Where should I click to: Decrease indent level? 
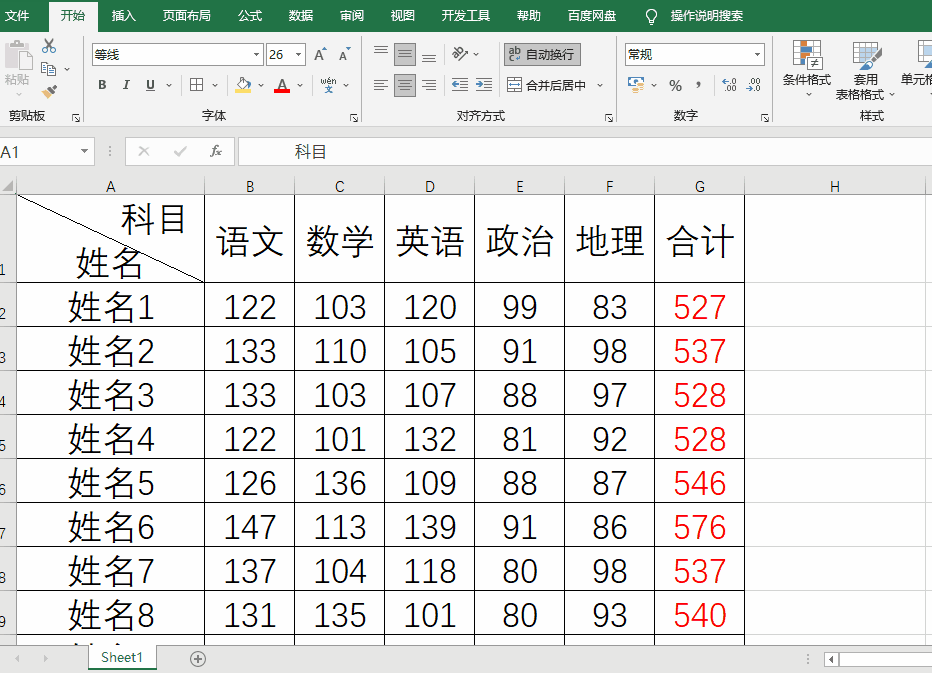[460, 85]
